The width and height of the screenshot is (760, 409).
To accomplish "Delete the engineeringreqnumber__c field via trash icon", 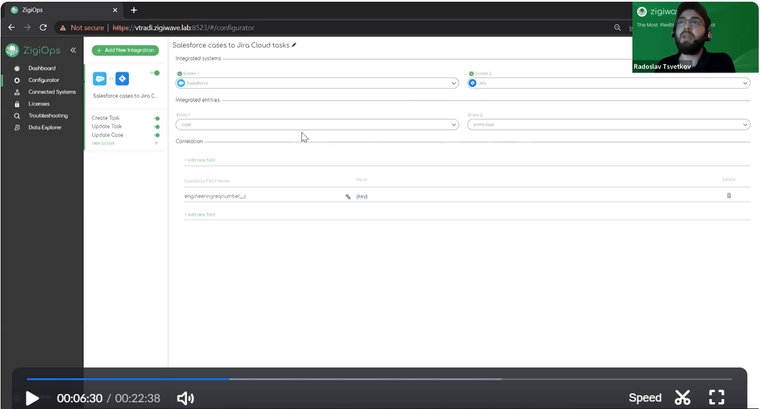I will click(728, 196).
